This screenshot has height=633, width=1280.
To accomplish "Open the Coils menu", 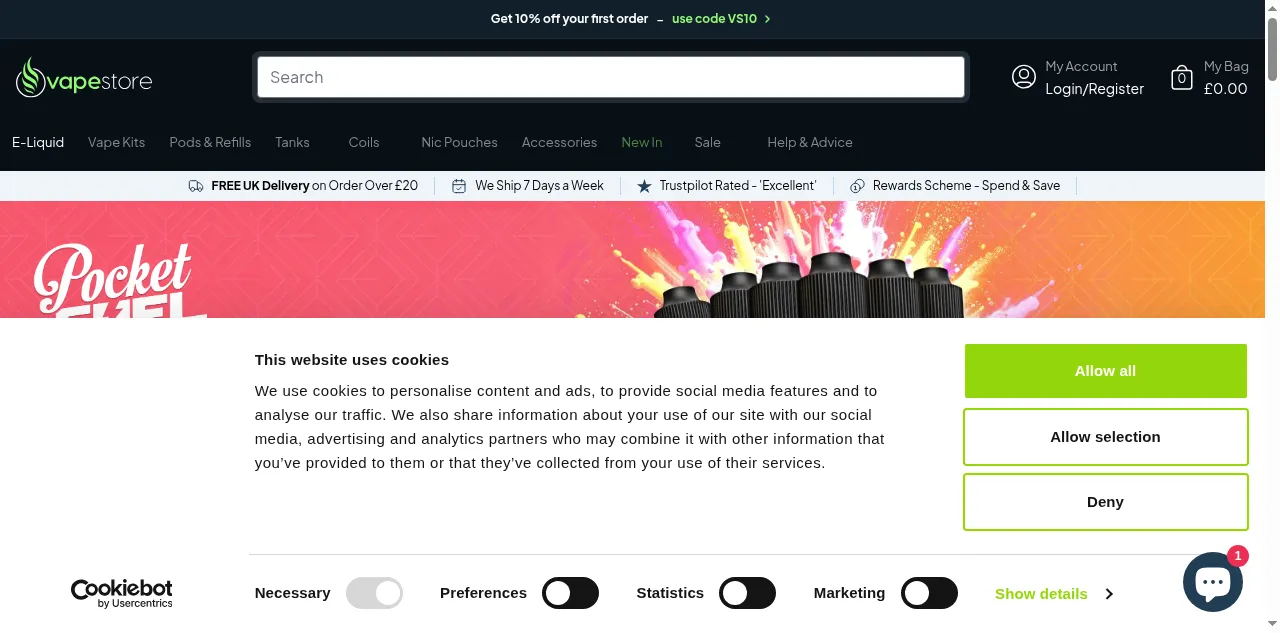I will [364, 142].
